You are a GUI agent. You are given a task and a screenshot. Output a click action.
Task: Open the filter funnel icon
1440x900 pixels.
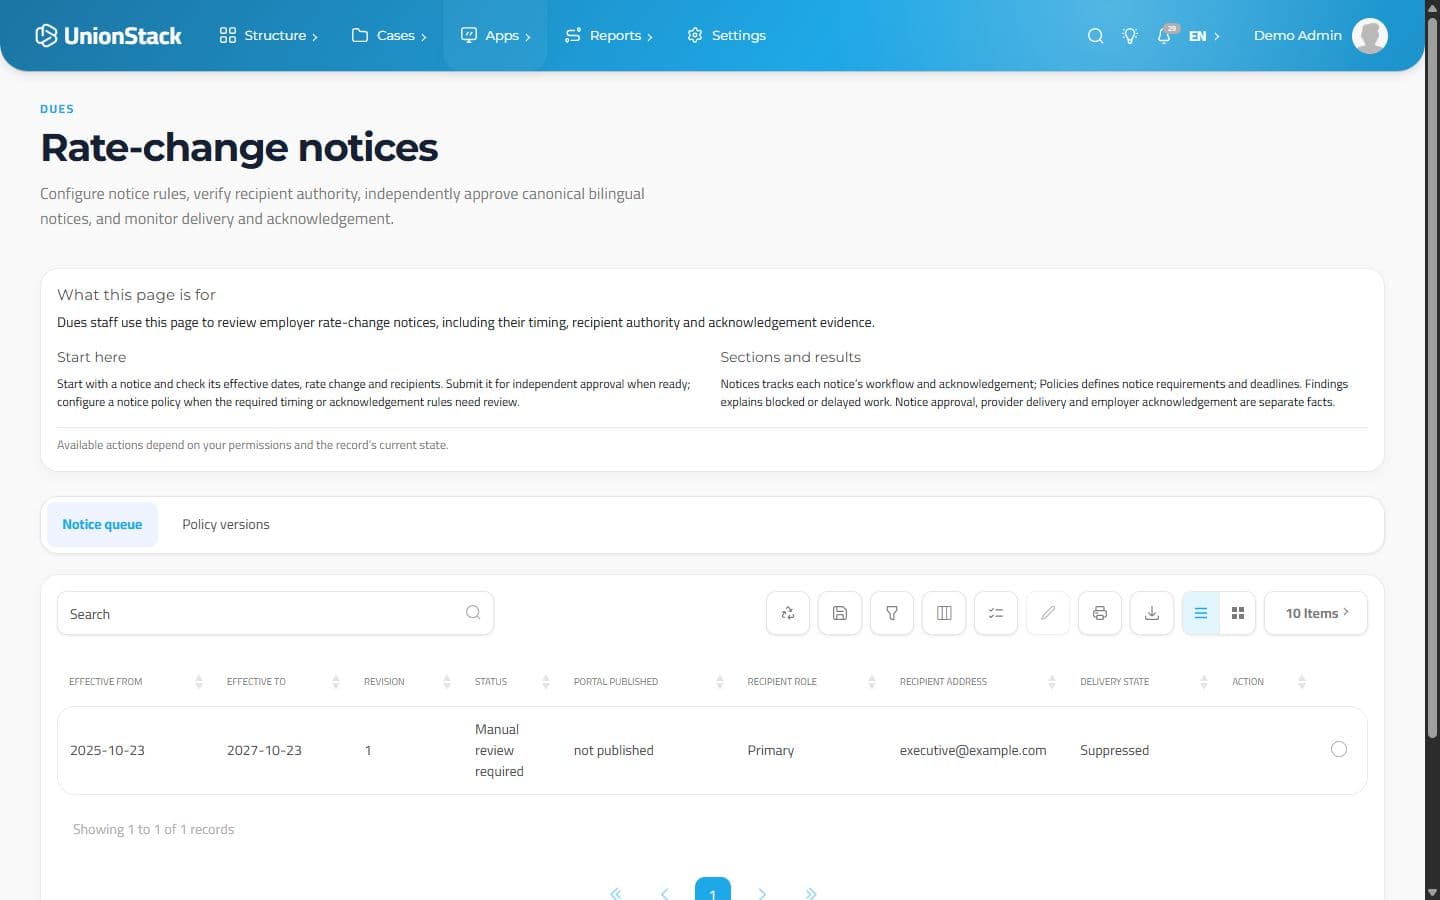pyautogui.click(x=892, y=613)
